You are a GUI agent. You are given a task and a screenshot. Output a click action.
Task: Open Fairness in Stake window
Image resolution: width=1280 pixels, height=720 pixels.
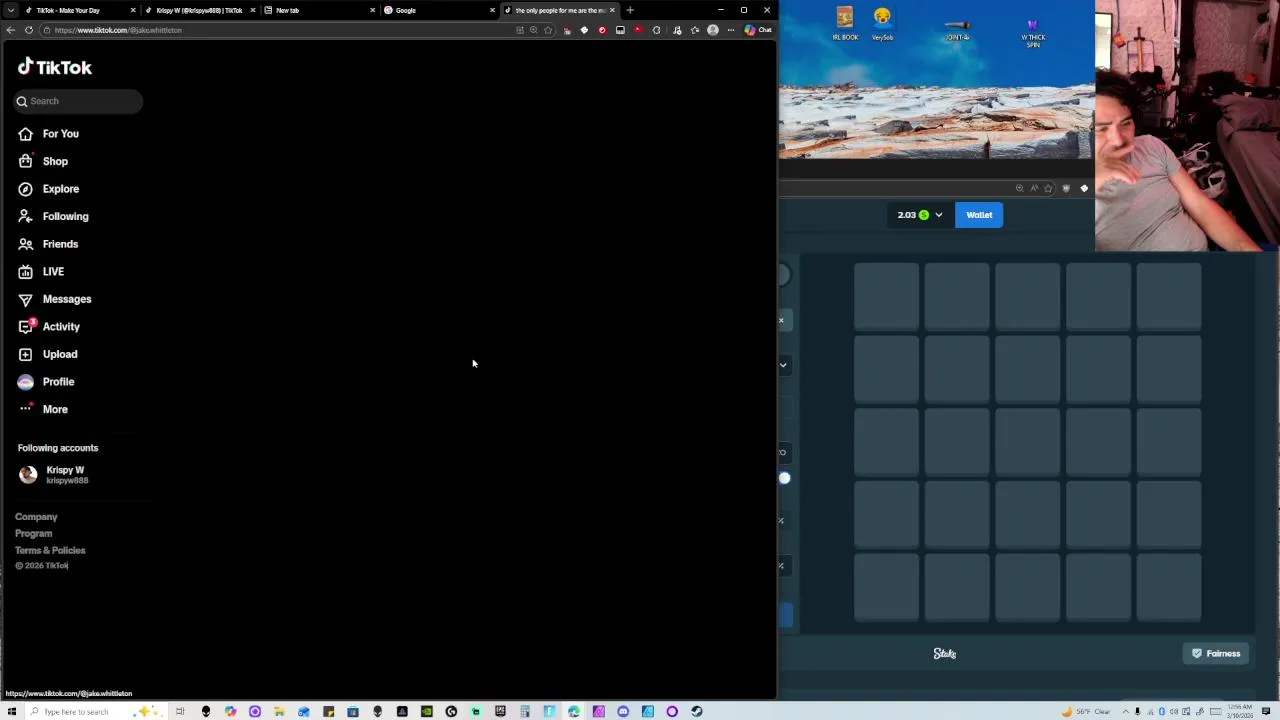coord(1216,654)
